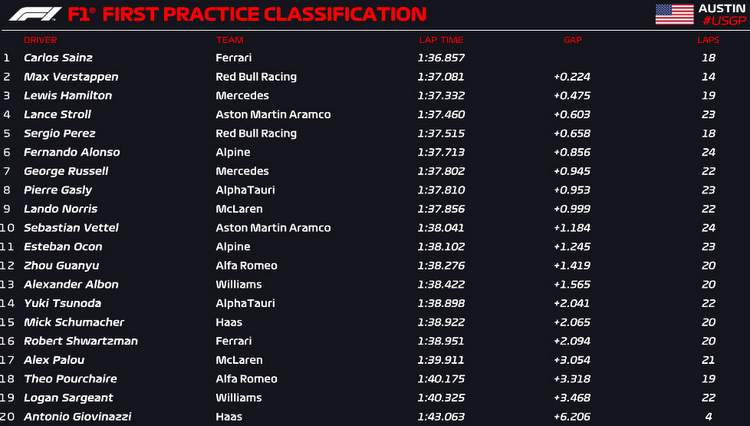750x426 pixels.
Task: Click Lando Norris's gap value +0.999
Action: pyautogui.click(x=571, y=209)
